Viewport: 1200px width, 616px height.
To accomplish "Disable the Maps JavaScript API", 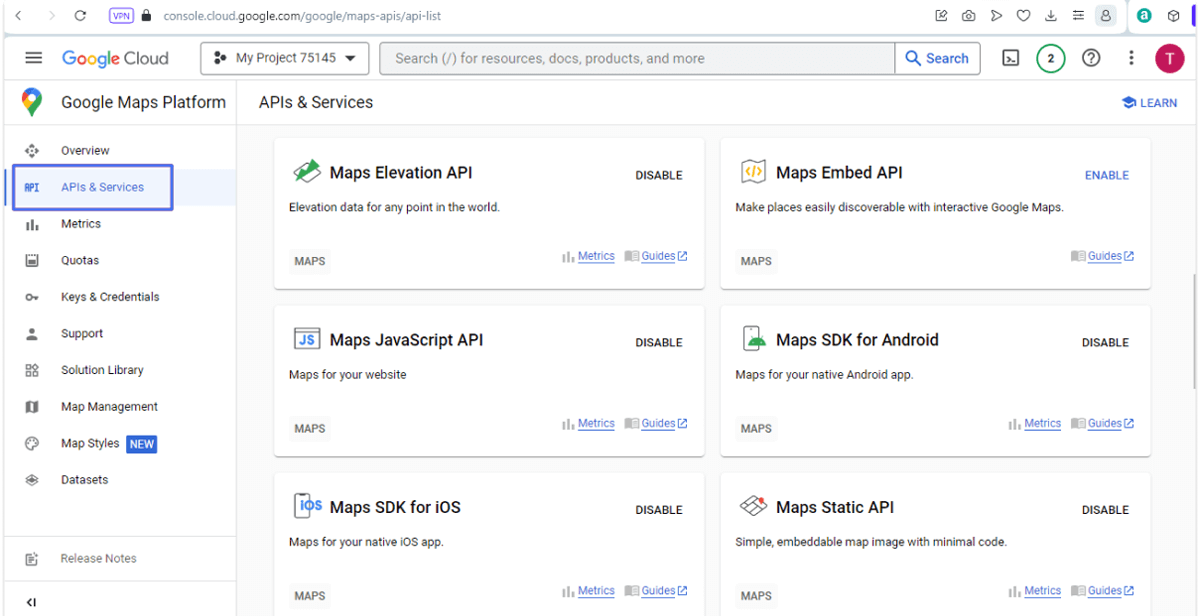I will pos(659,342).
